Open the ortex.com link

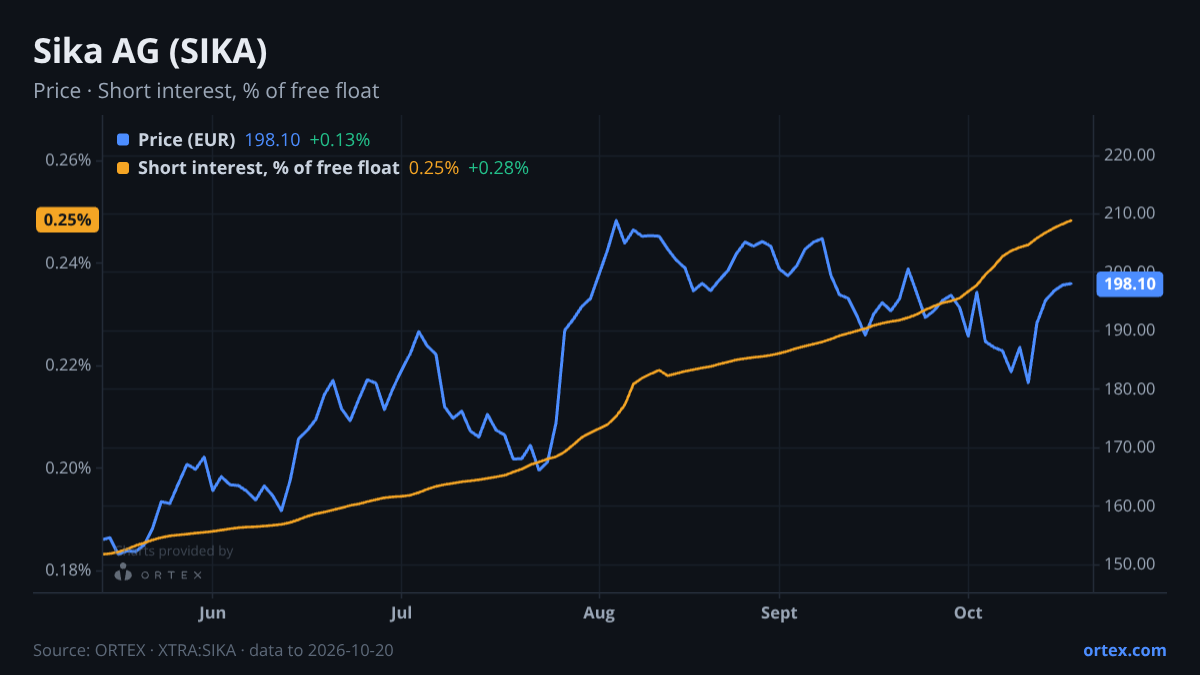pos(1124,650)
